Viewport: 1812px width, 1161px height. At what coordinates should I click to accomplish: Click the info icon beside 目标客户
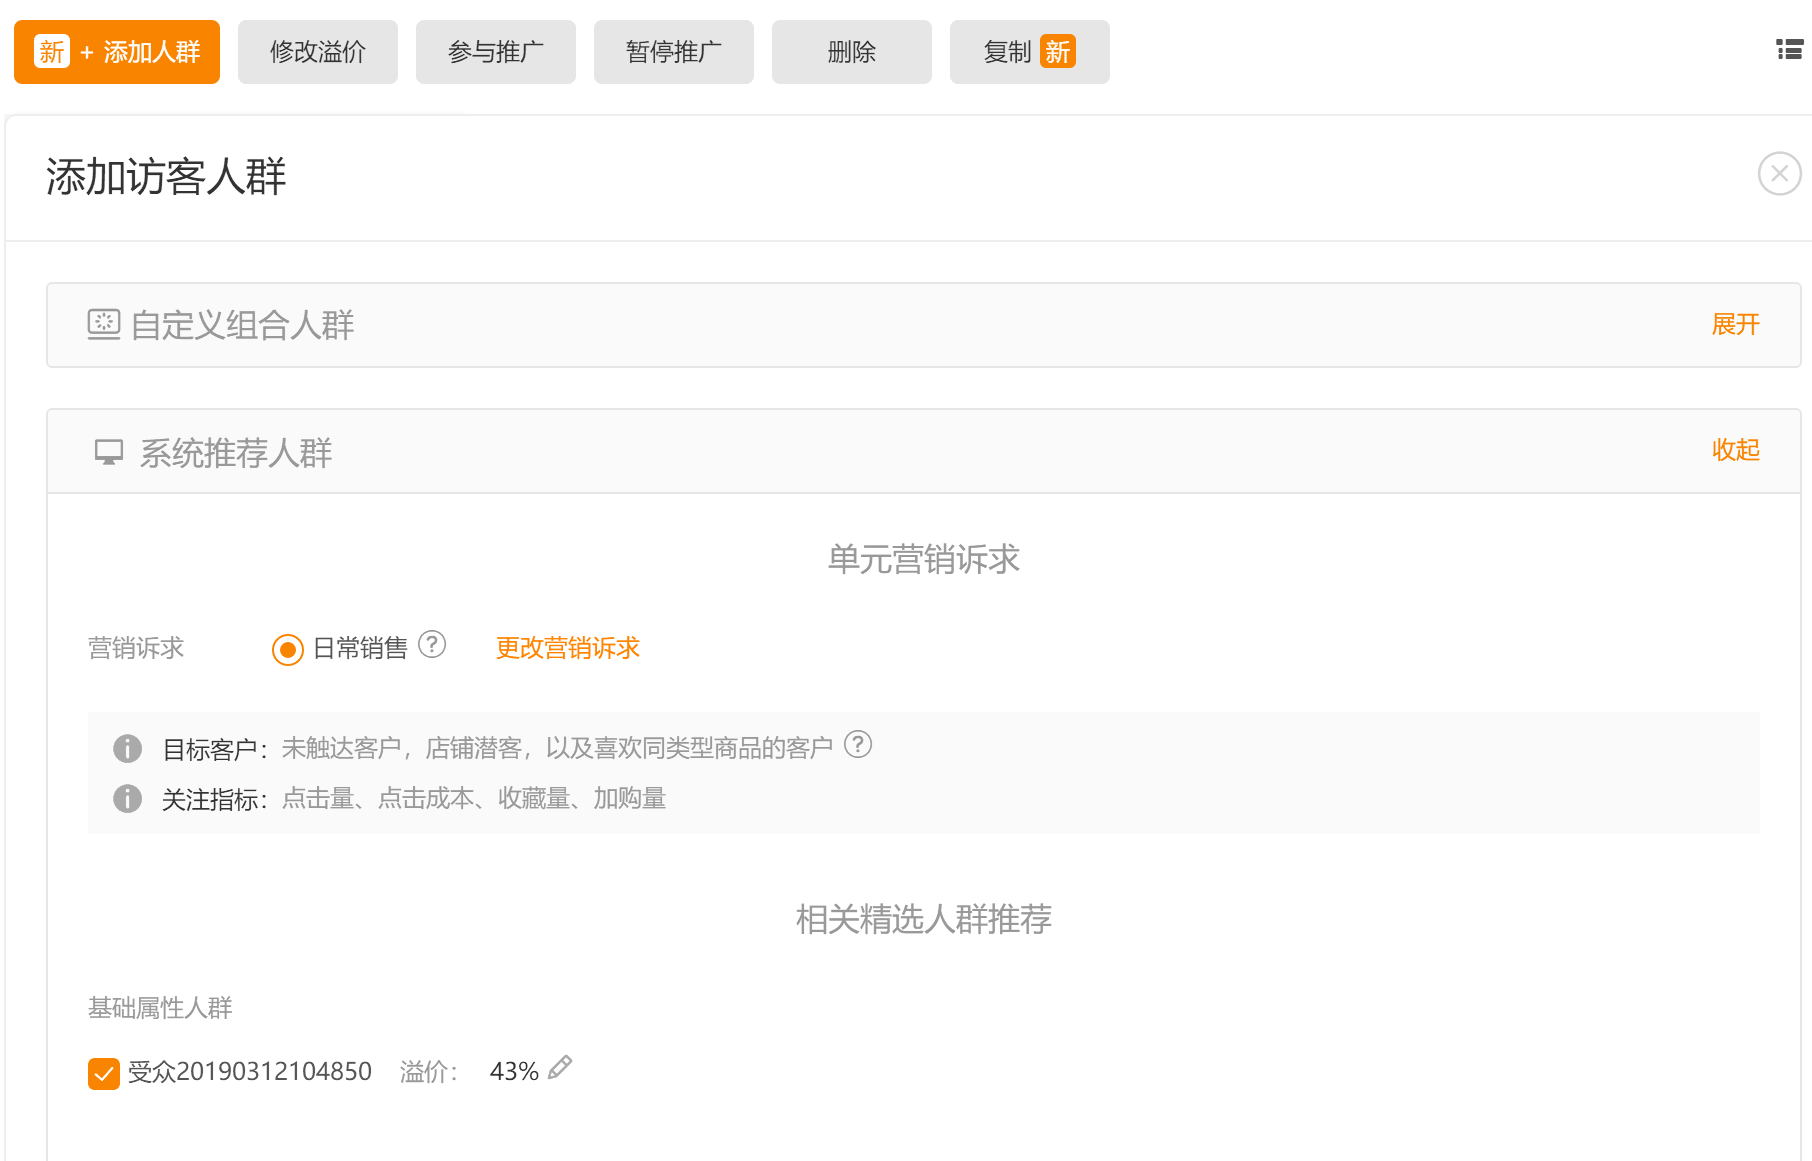tap(127, 748)
